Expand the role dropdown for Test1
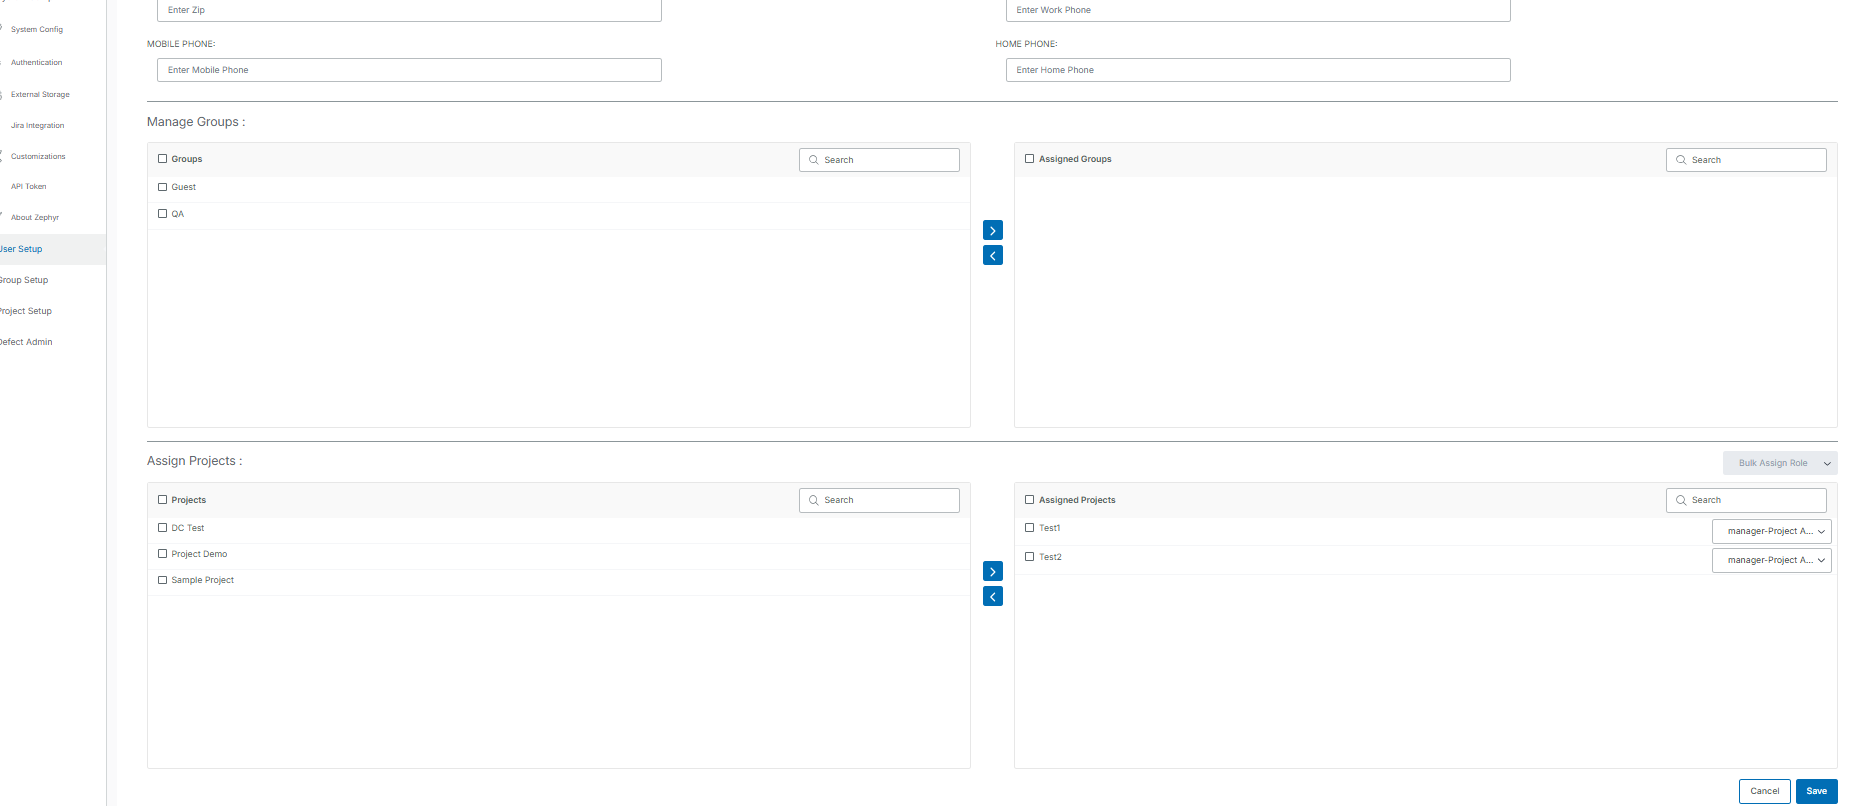The width and height of the screenshot is (1864, 806). 1771,531
